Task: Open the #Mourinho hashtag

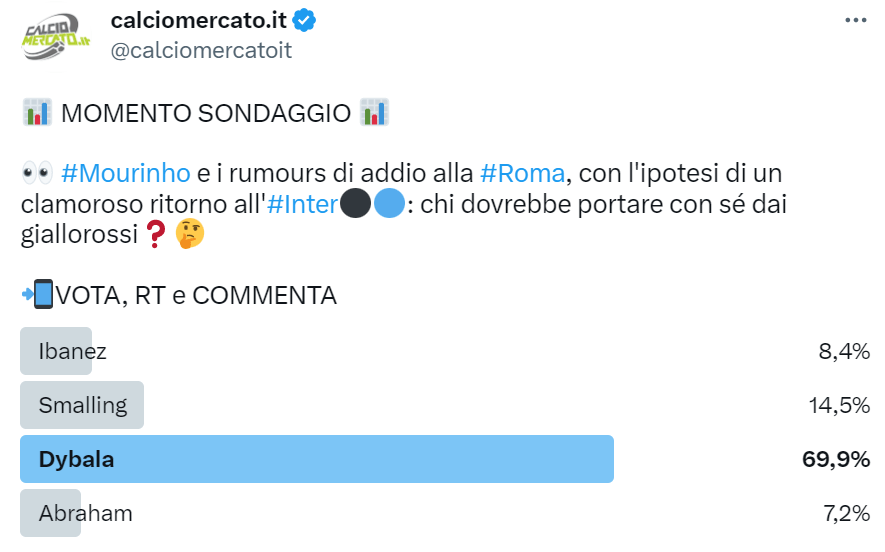Action: 126,173
